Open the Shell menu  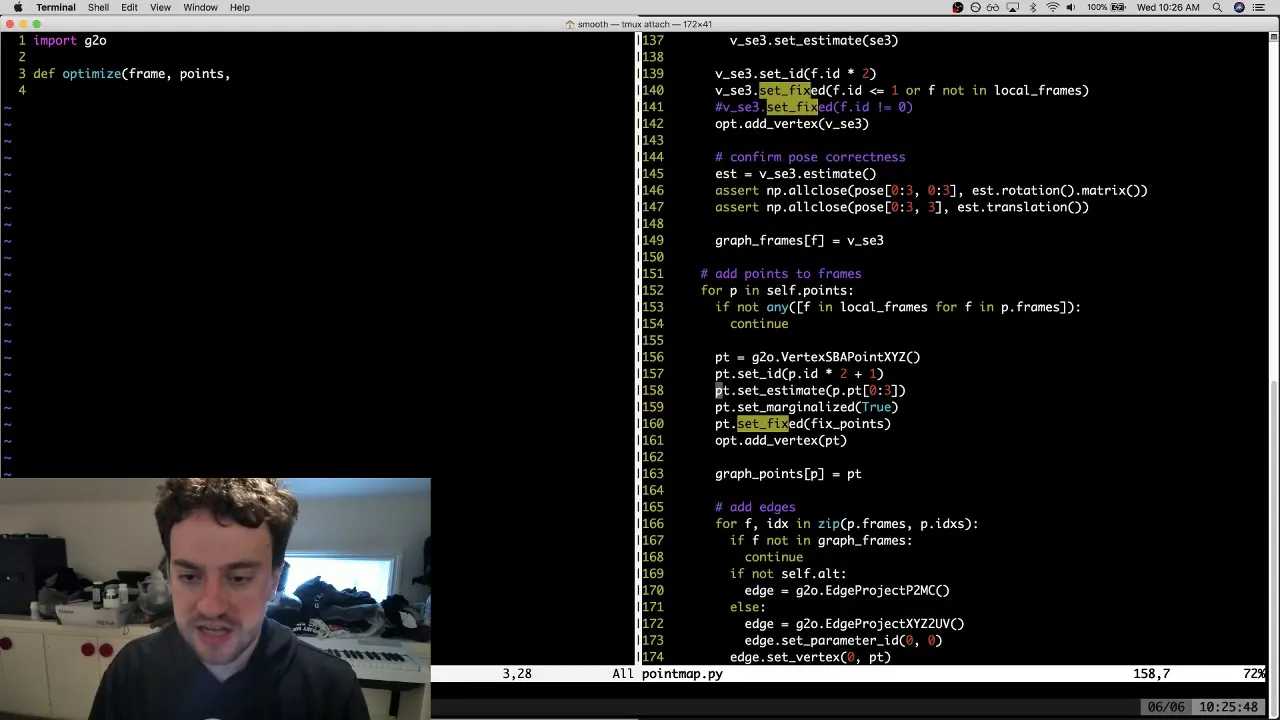click(98, 7)
